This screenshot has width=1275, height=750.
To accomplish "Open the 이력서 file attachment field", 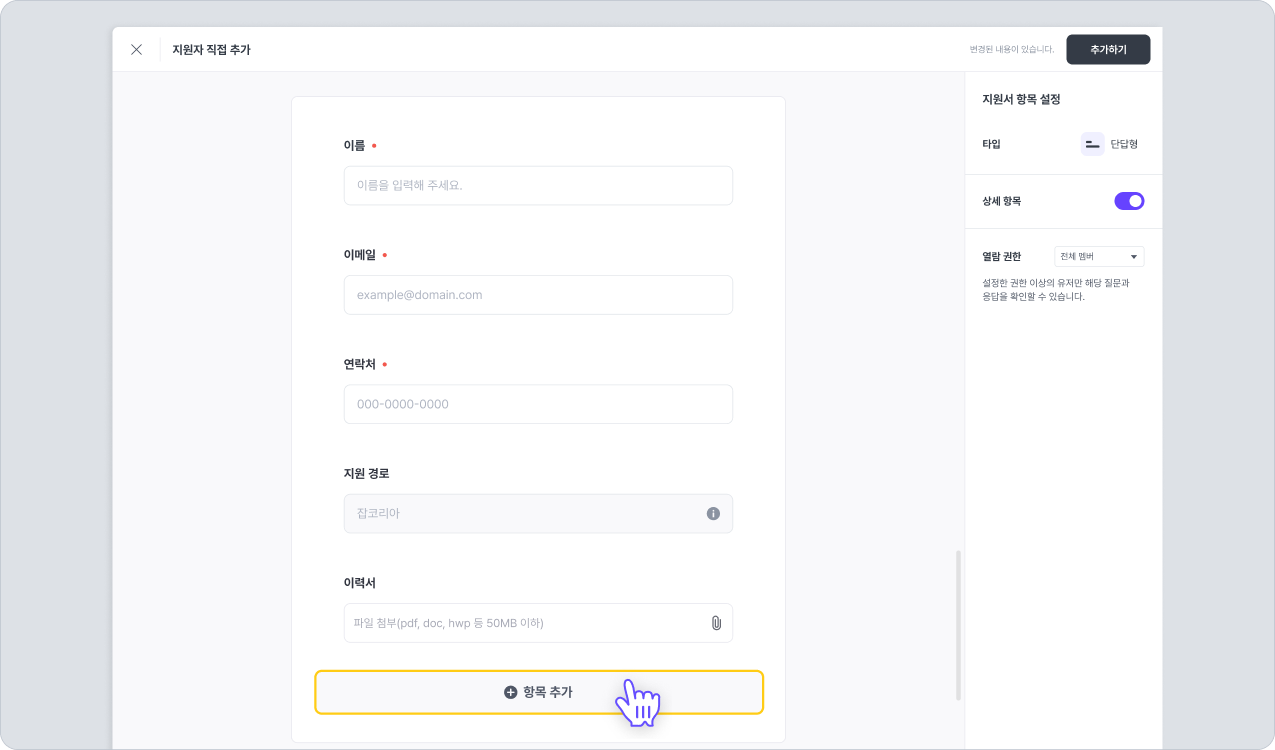I will pos(538,623).
